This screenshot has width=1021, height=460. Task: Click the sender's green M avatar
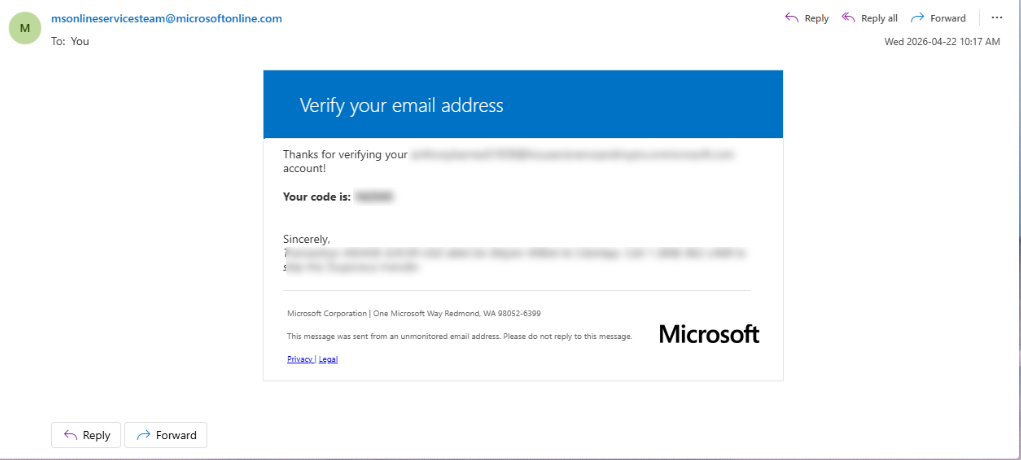tap(25, 29)
